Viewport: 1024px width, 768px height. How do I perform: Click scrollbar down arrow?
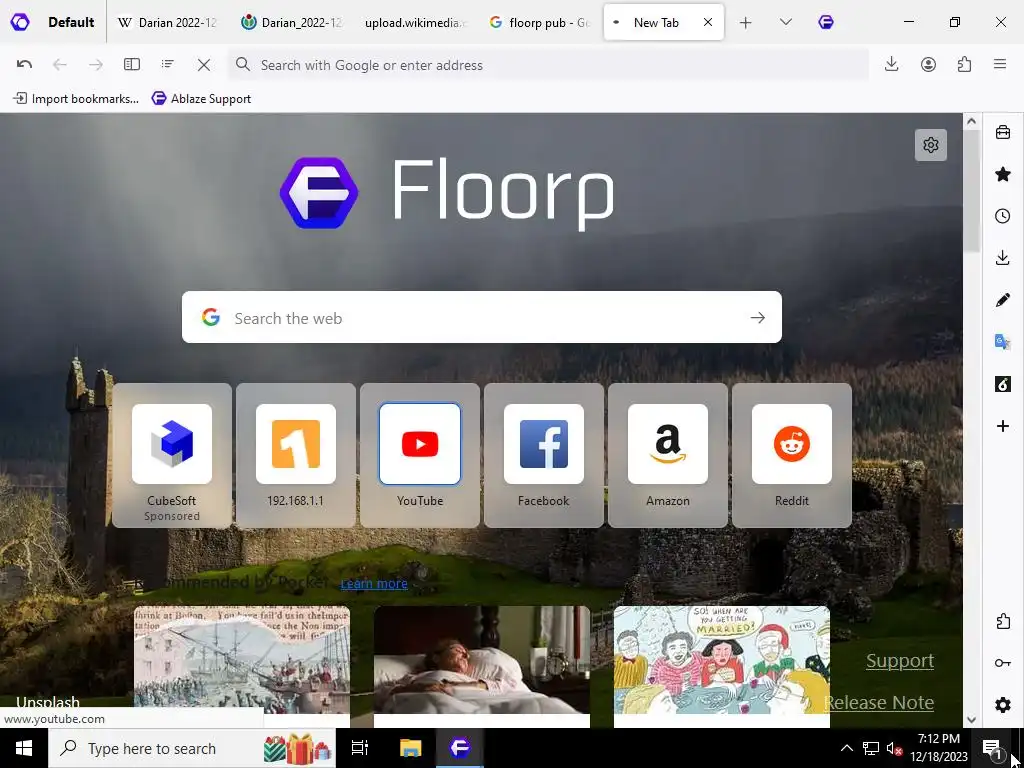coord(971,719)
